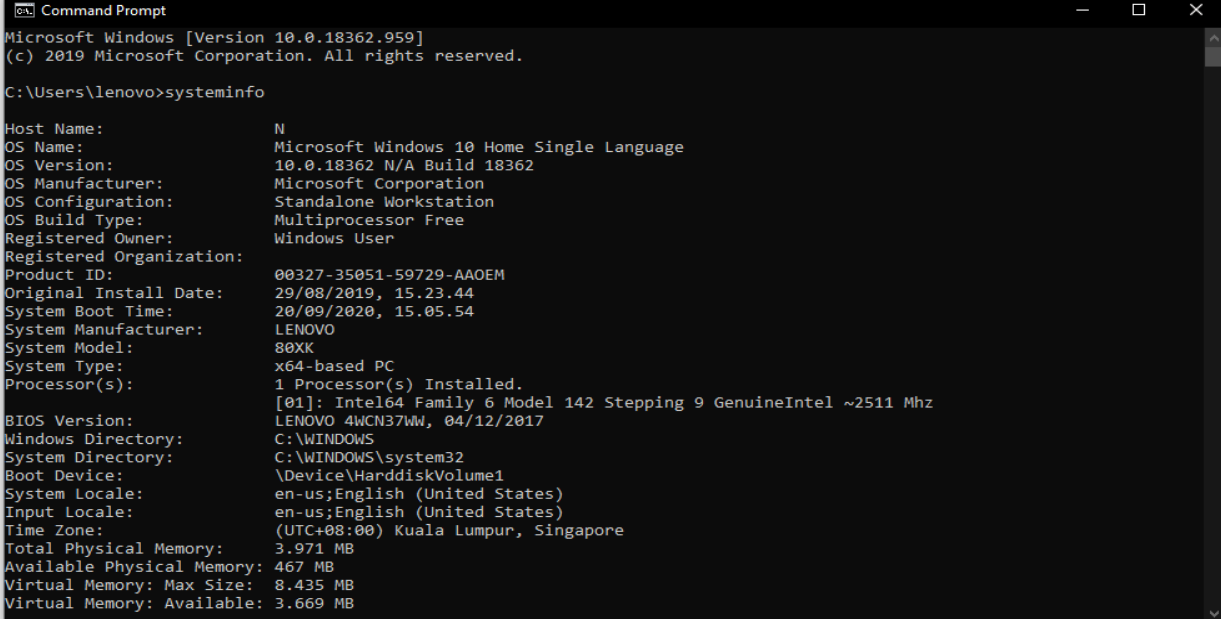
Task: Click the scrollbar up arrow
Action: point(1212,35)
